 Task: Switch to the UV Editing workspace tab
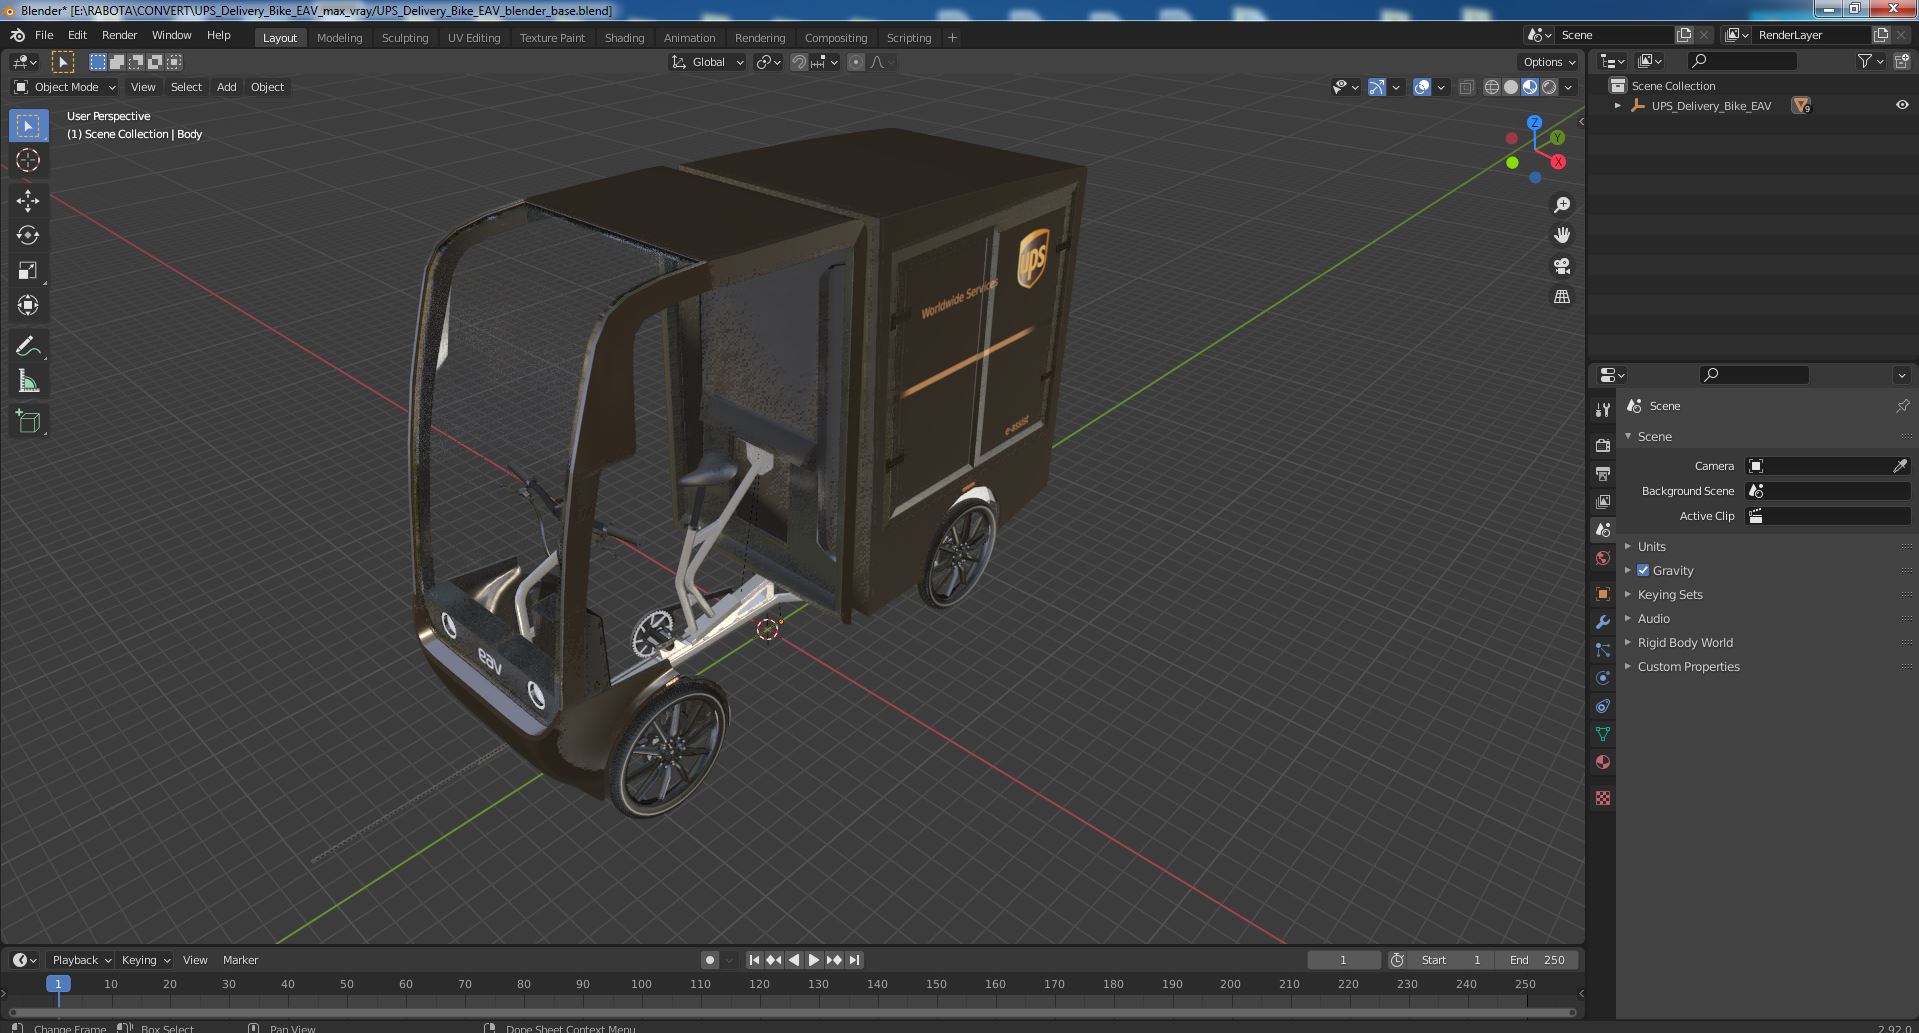[x=474, y=38]
